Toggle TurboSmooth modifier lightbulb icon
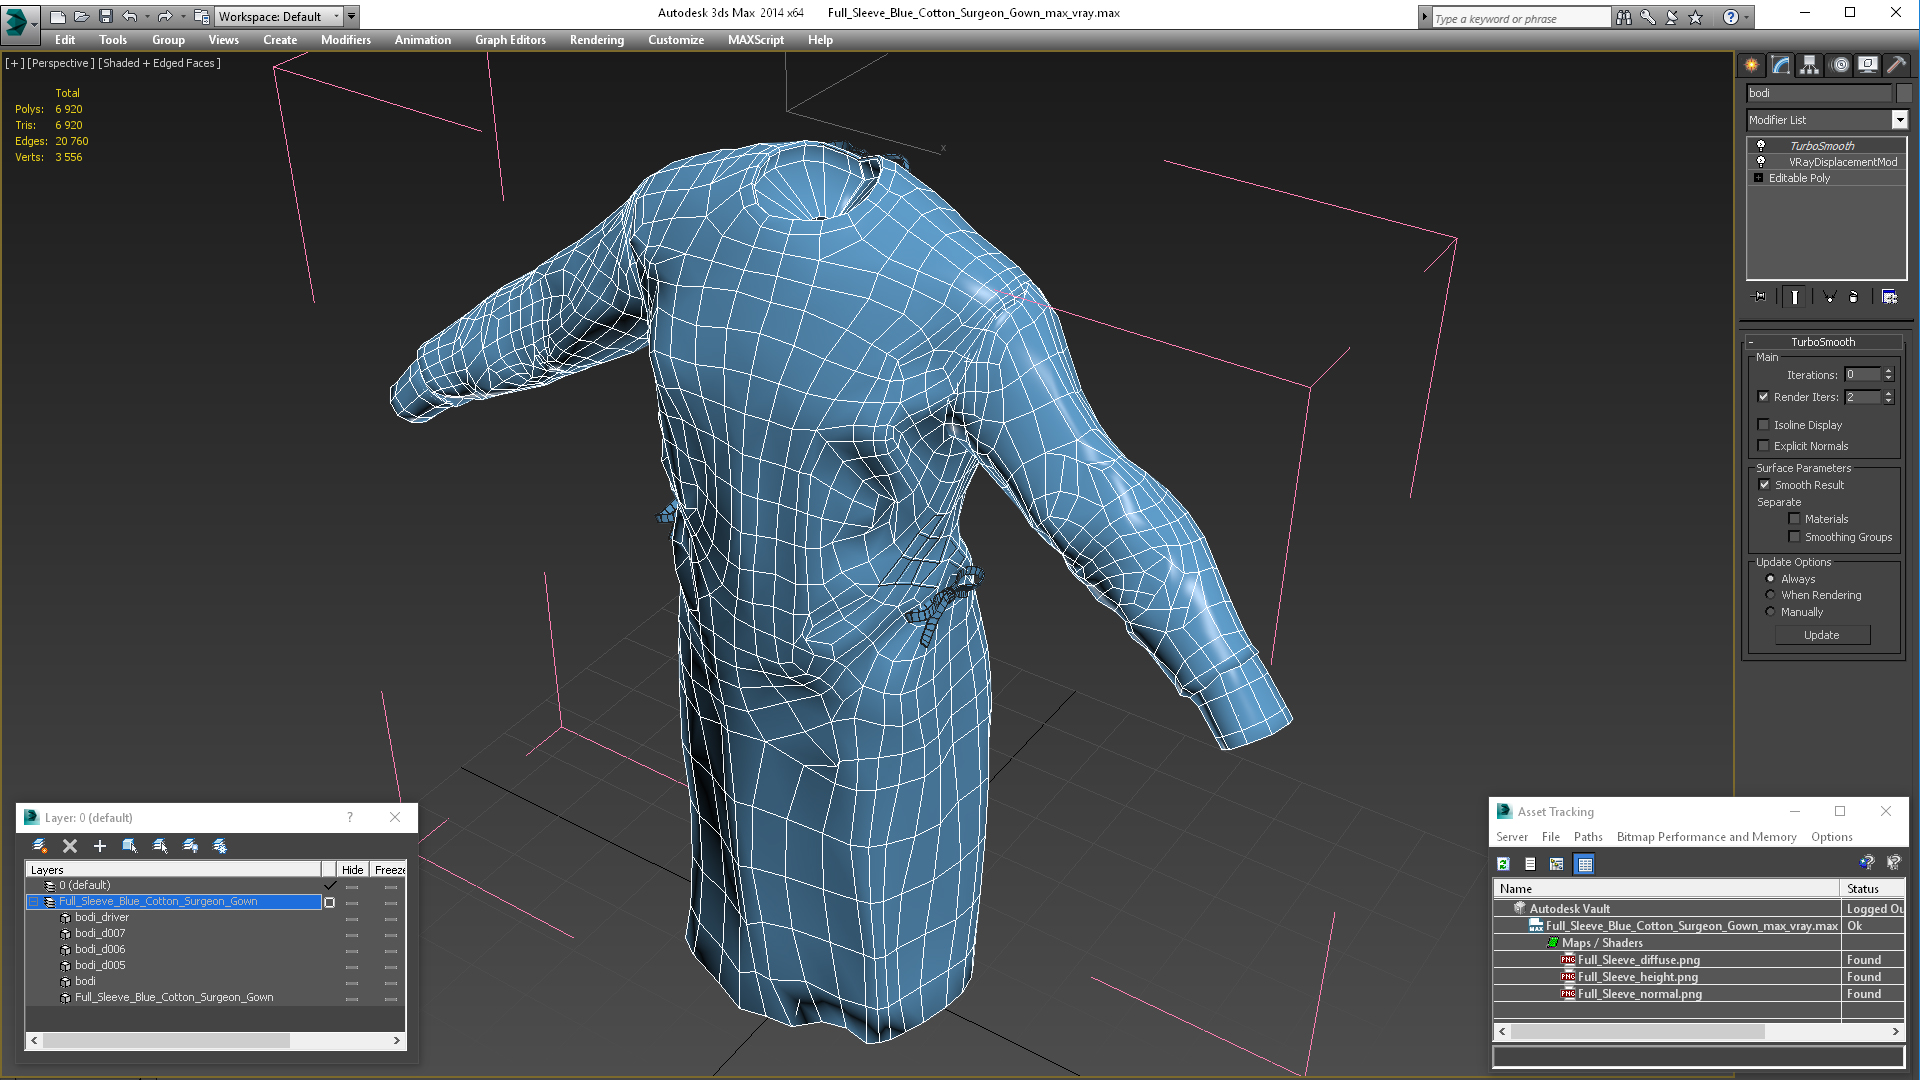Screen dimensions: 1920x1080 coord(1761,146)
